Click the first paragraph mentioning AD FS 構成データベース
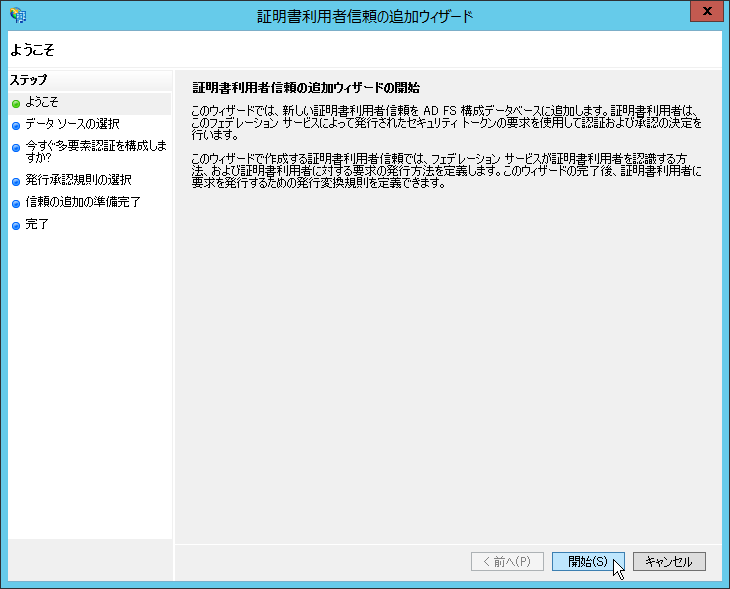Screen dimensions: 730x589 pos(446,123)
